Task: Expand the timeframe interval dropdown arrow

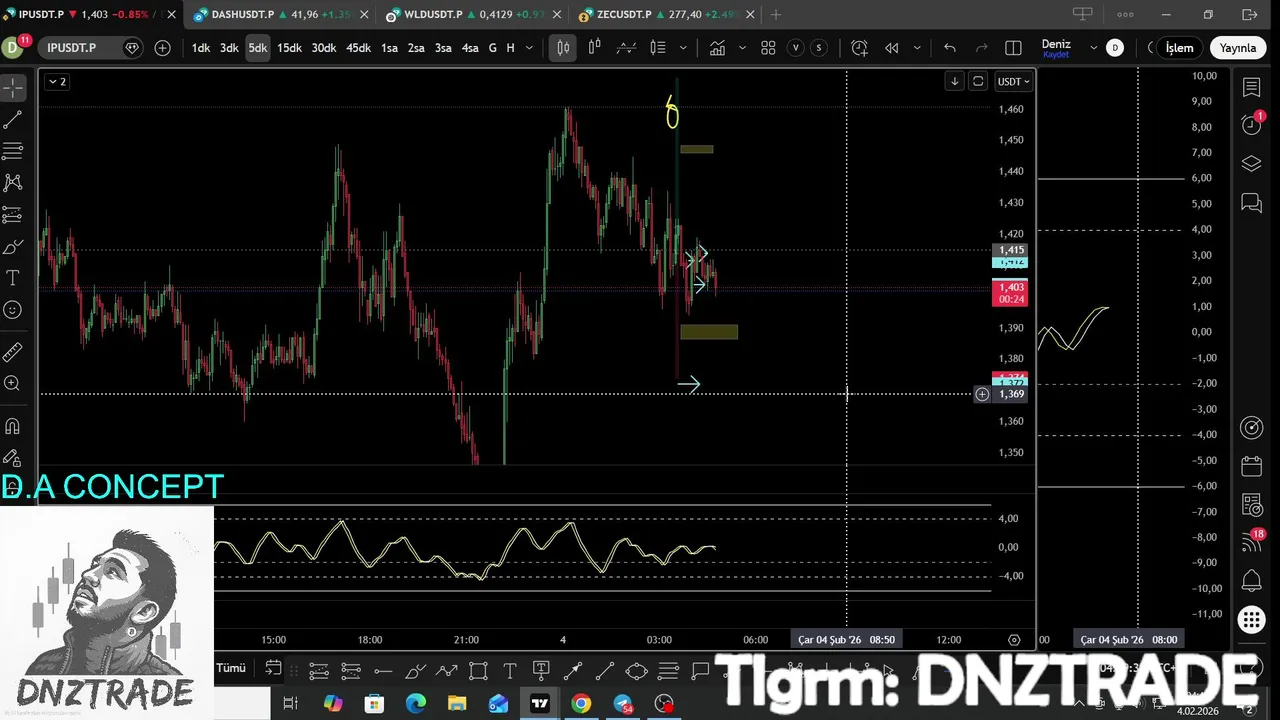Action: 530,48
